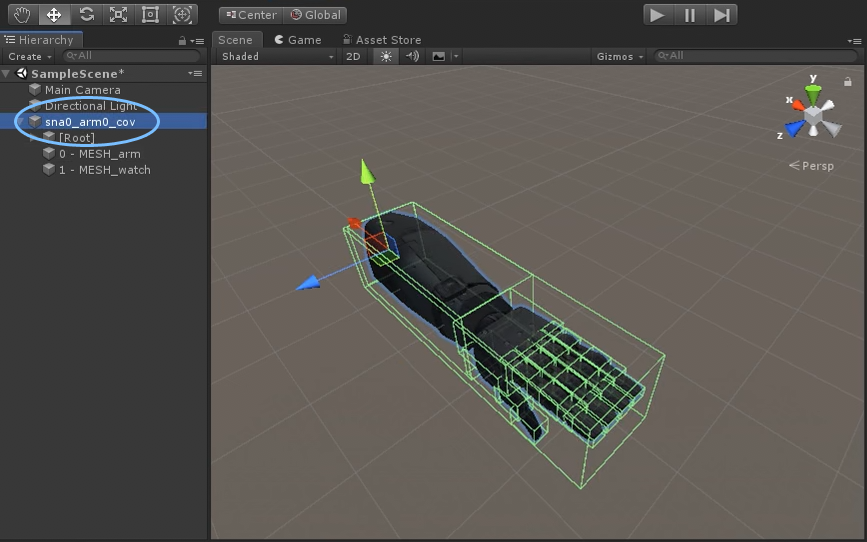Switch to the Hierarchy tab
The width and height of the screenshot is (867, 542).
tap(41, 40)
